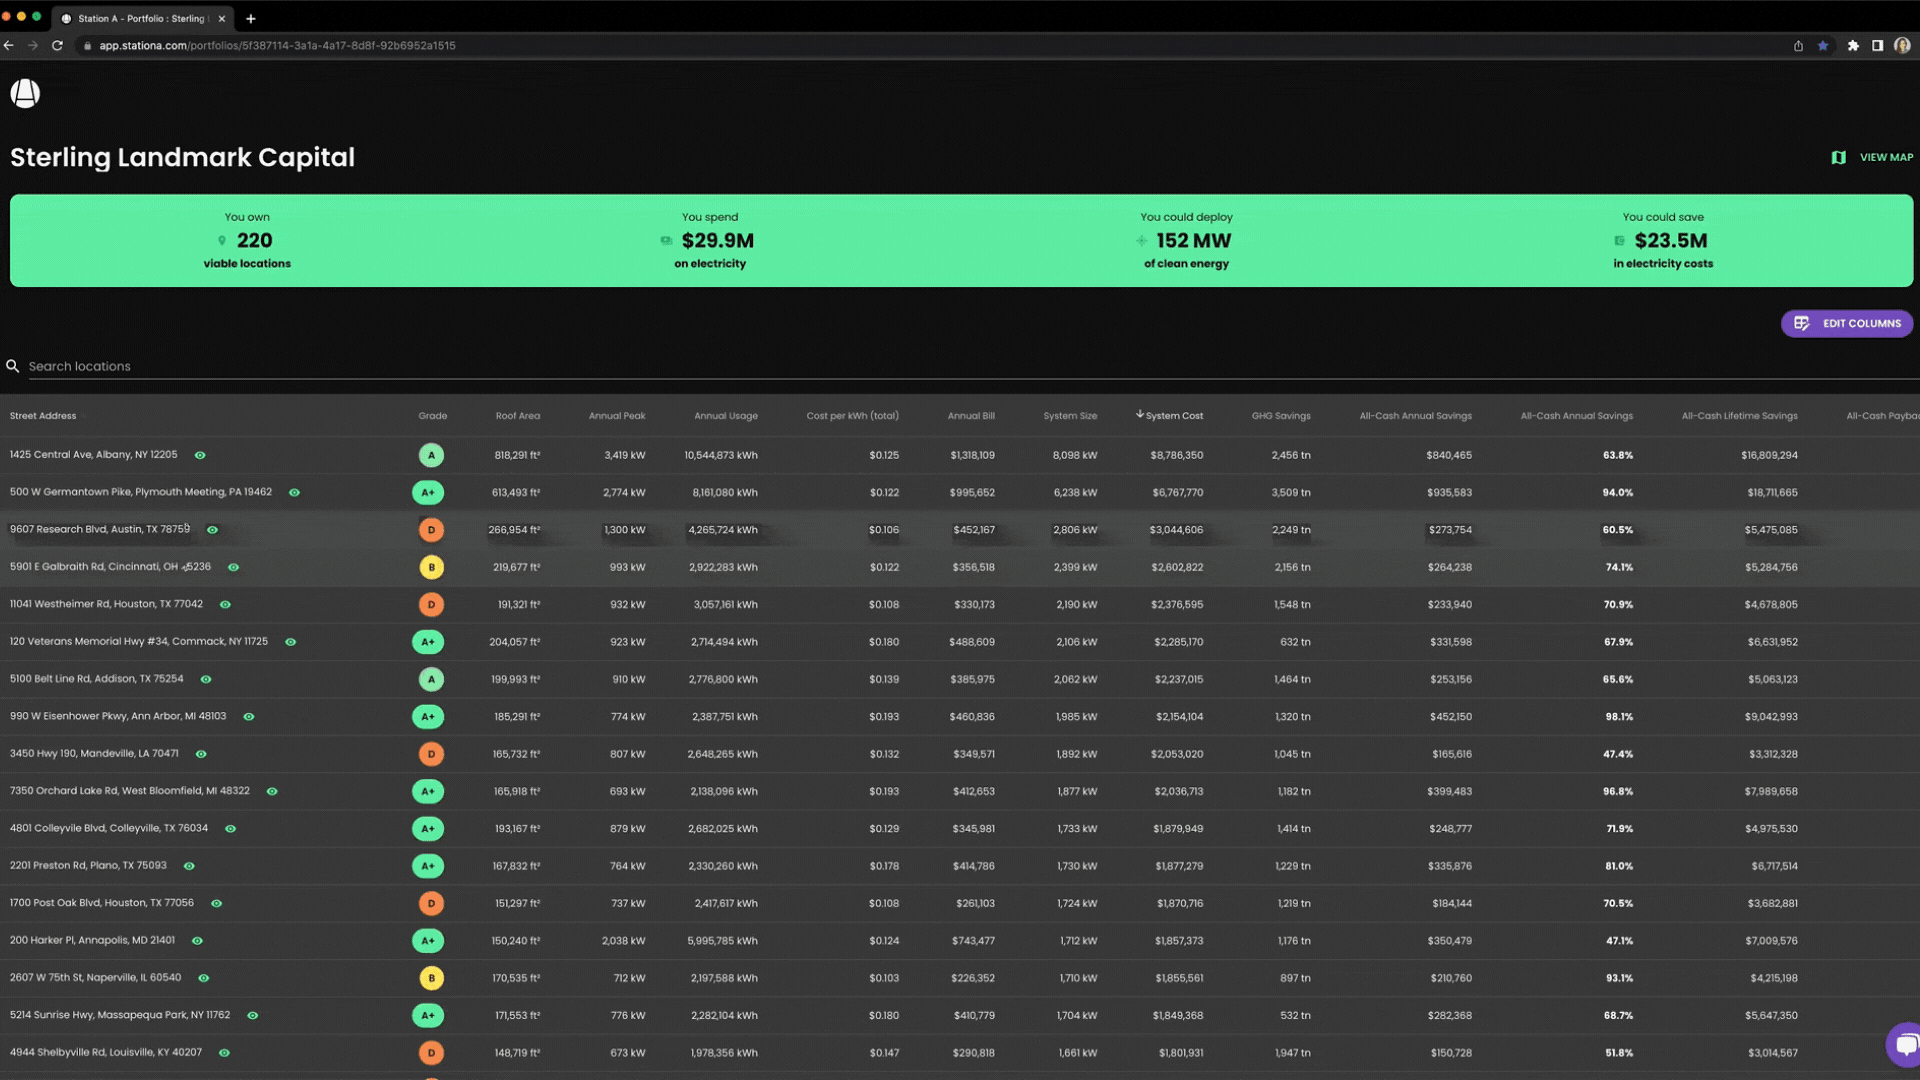The width and height of the screenshot is (1920, 1080).
Task: Sort by the System Cost column arrow
Action: click(x=1140, y=414)
